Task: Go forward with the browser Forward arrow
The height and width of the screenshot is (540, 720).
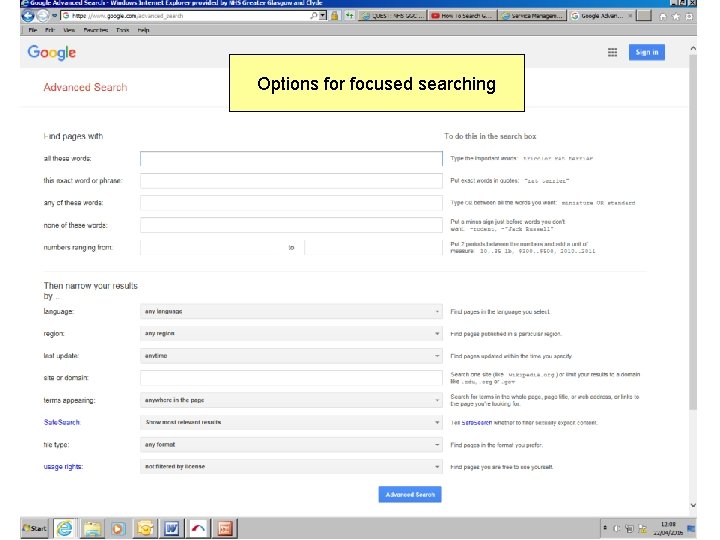Action: 42,16
